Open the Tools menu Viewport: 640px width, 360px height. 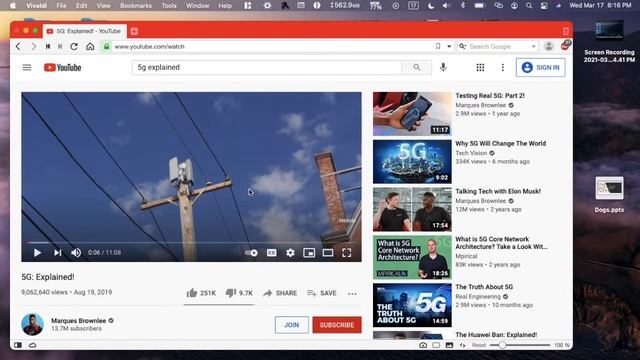pos(169,6)
